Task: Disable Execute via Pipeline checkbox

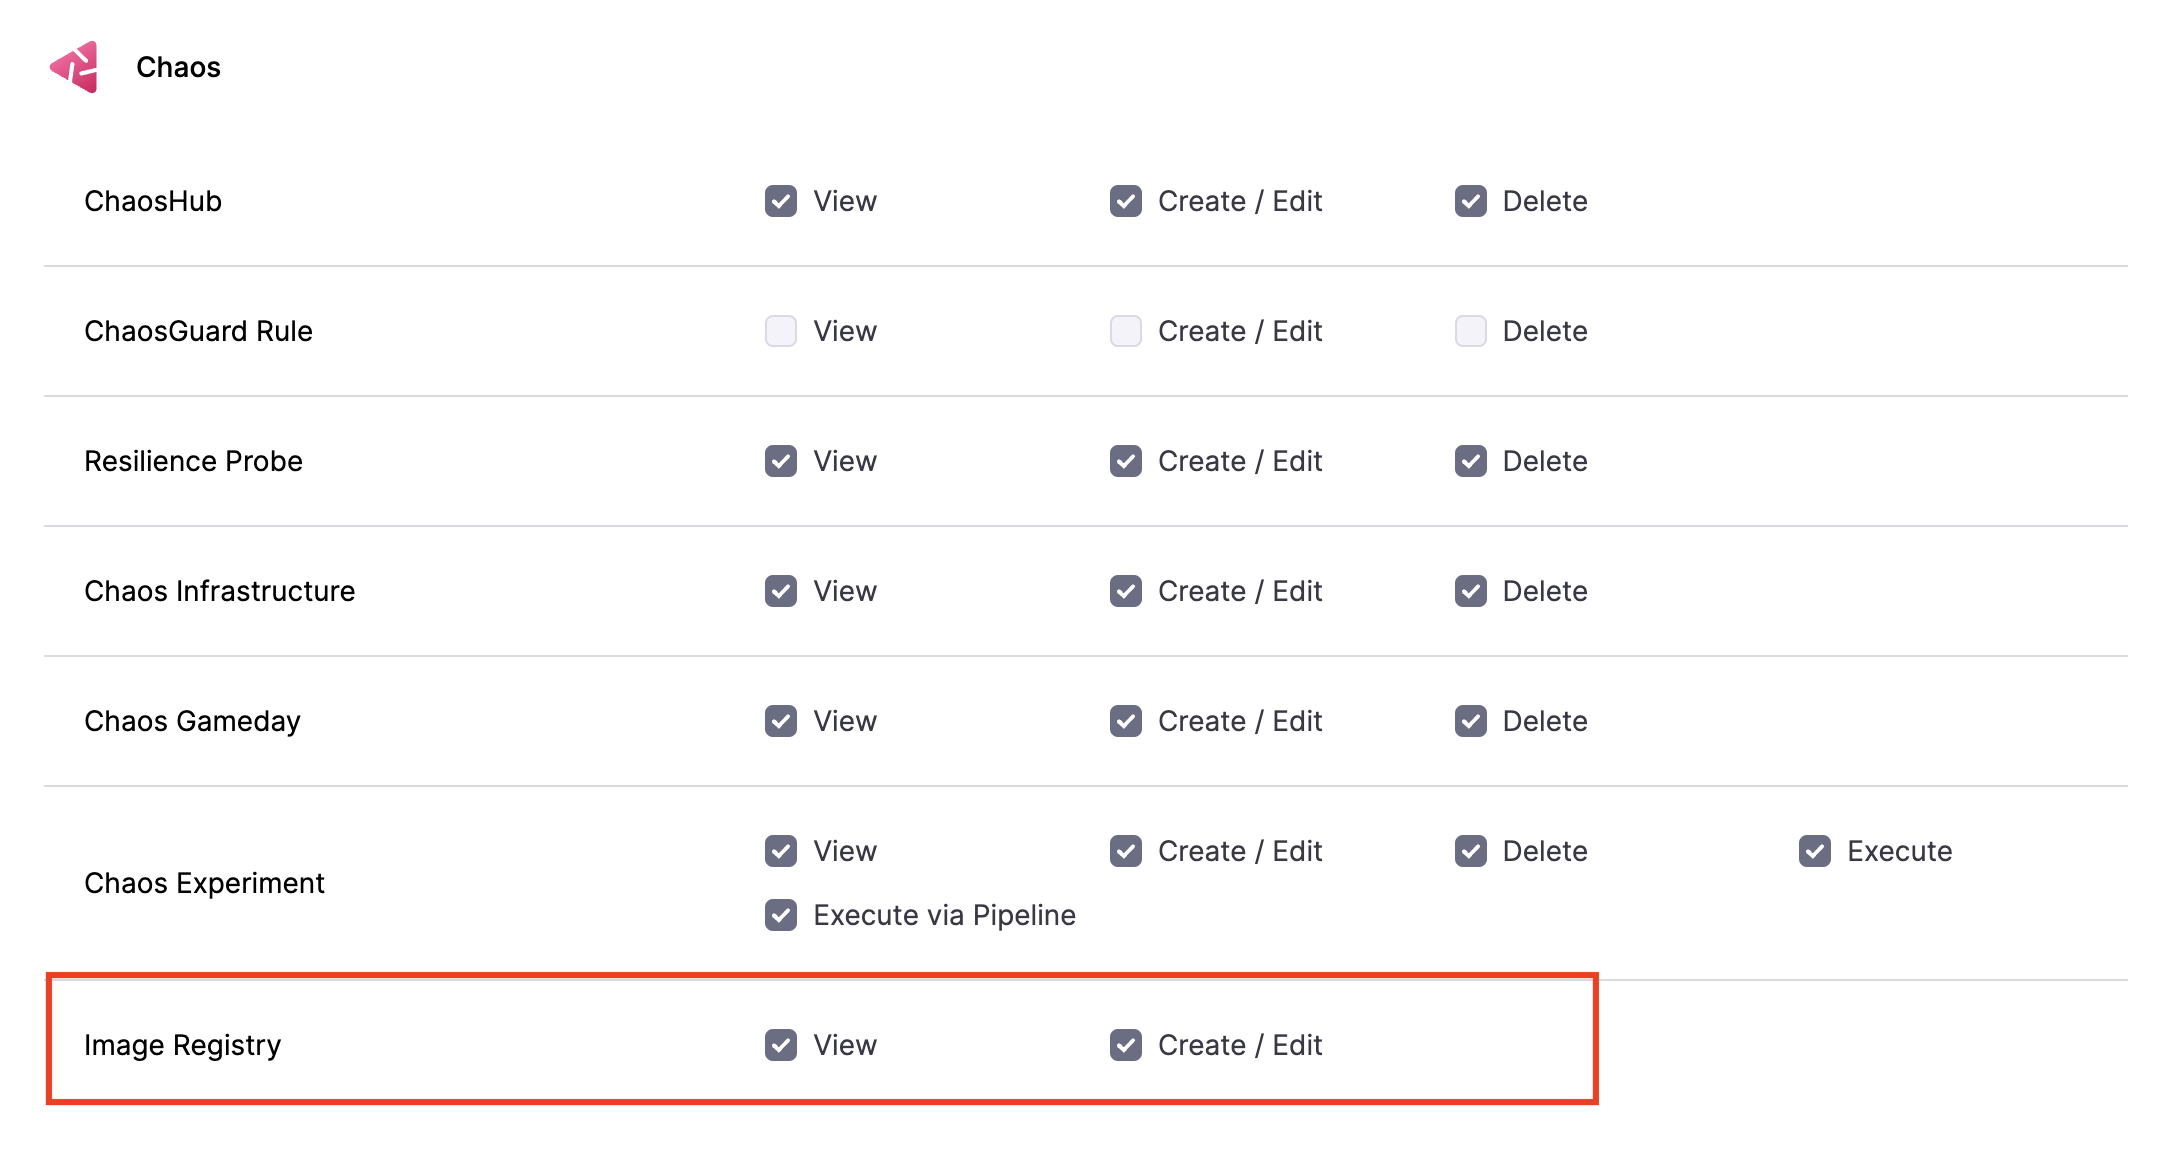Action: 781,915
